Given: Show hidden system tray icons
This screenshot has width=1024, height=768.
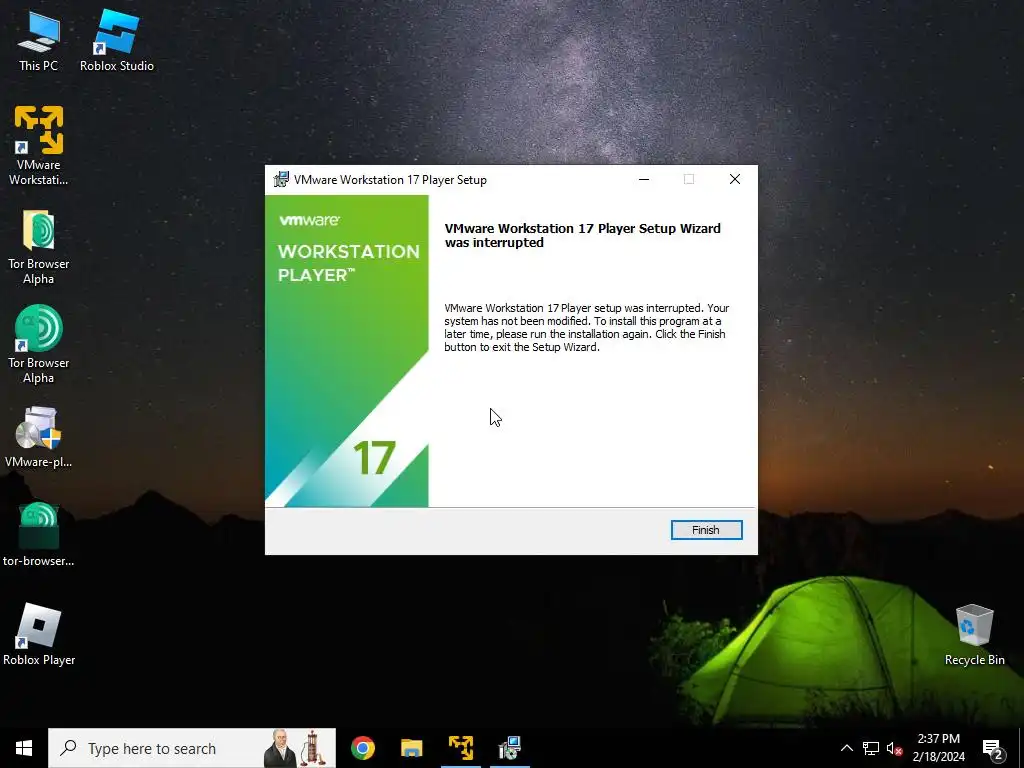Looking at the screenshot, I should coord(846,748).
